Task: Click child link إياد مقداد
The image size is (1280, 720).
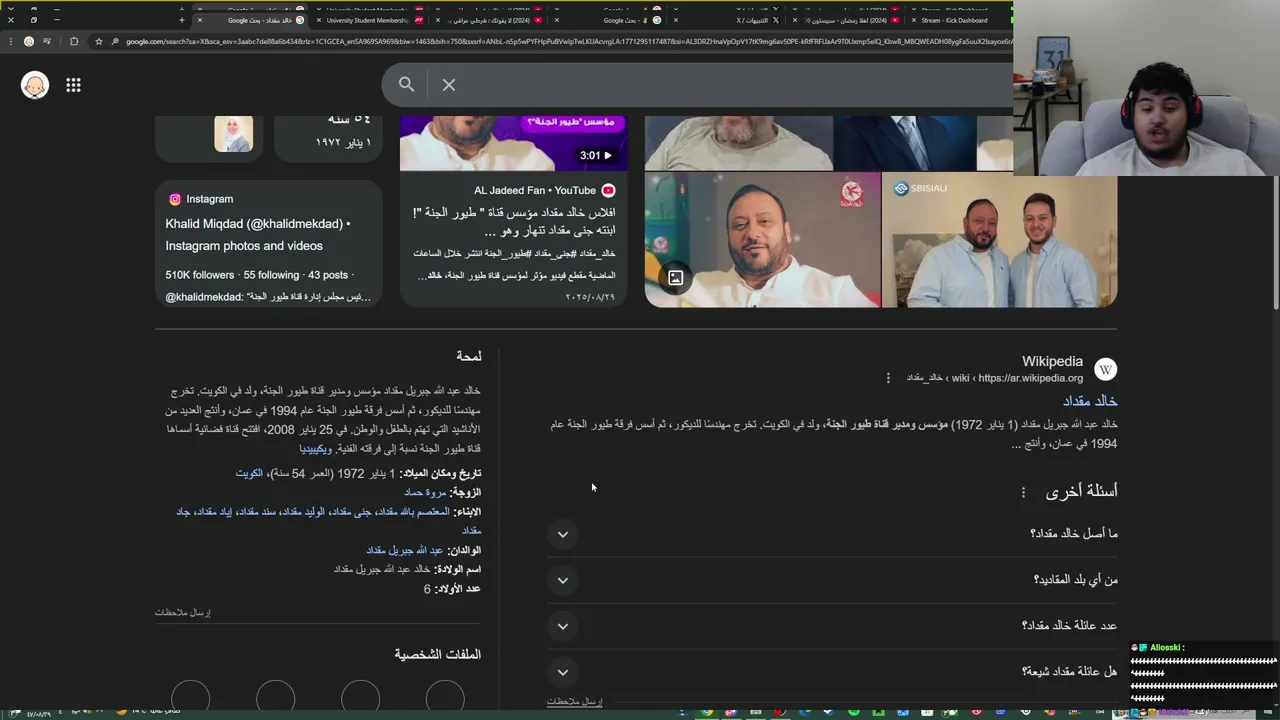Action: 214,511
